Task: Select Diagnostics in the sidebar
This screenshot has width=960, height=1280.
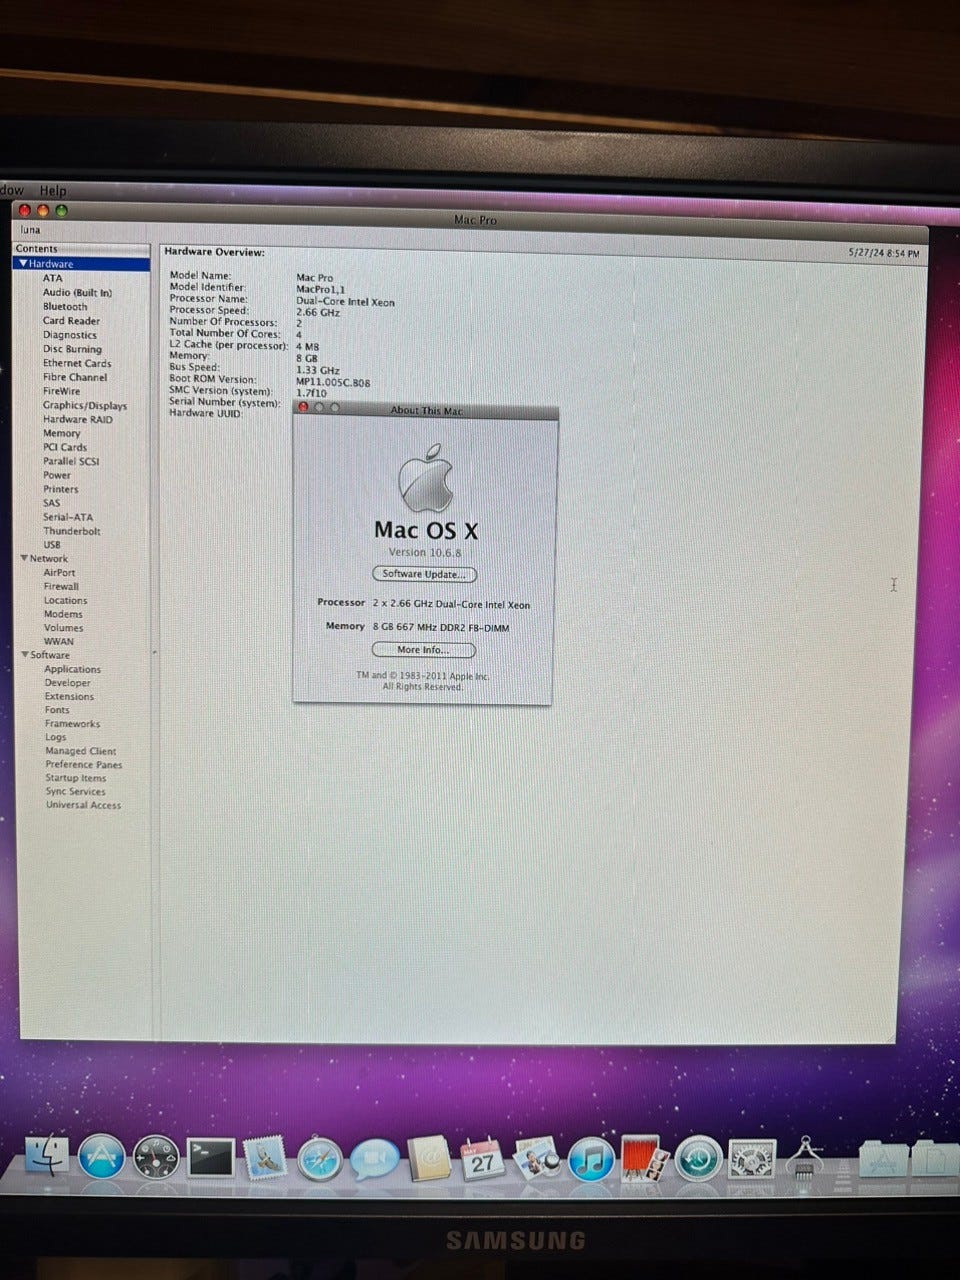Action: click(70, 335)
